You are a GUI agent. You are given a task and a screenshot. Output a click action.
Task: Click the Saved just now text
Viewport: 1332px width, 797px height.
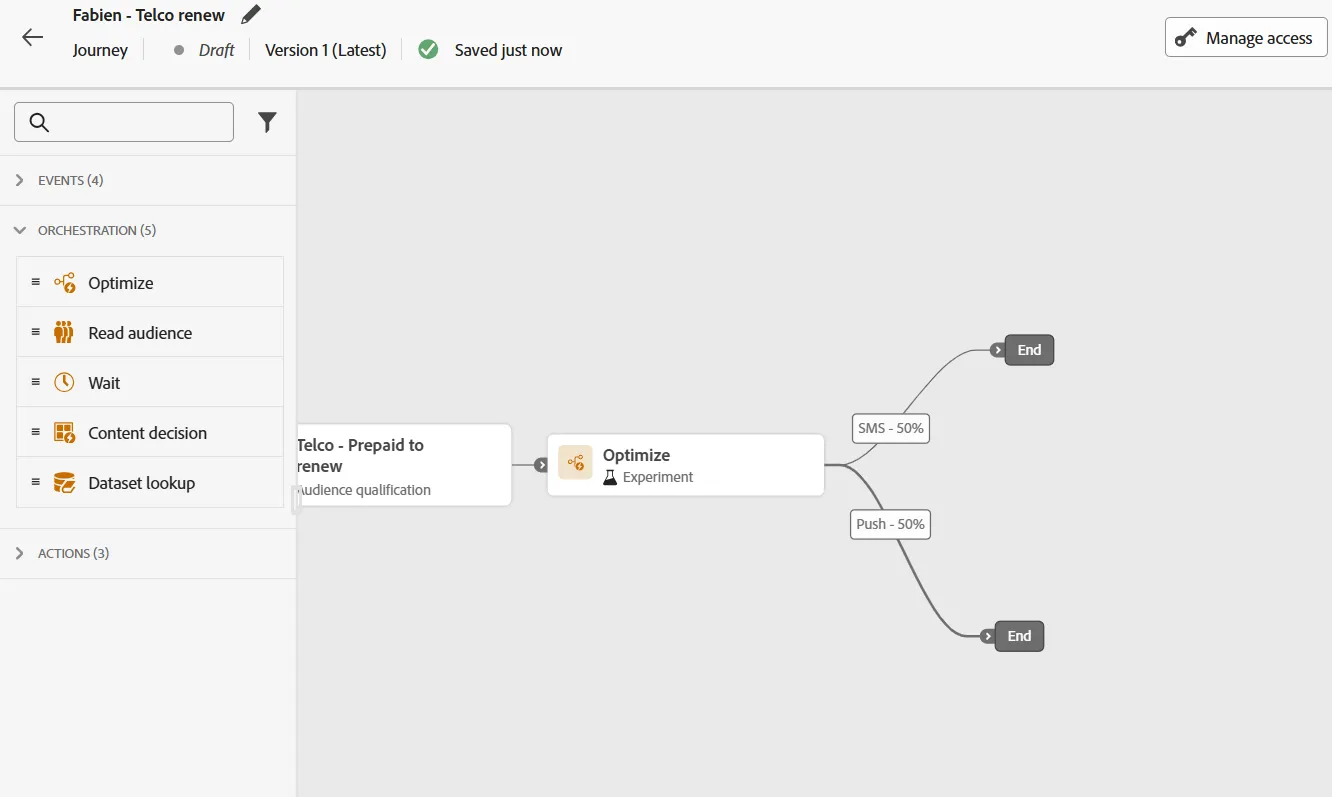508,50
